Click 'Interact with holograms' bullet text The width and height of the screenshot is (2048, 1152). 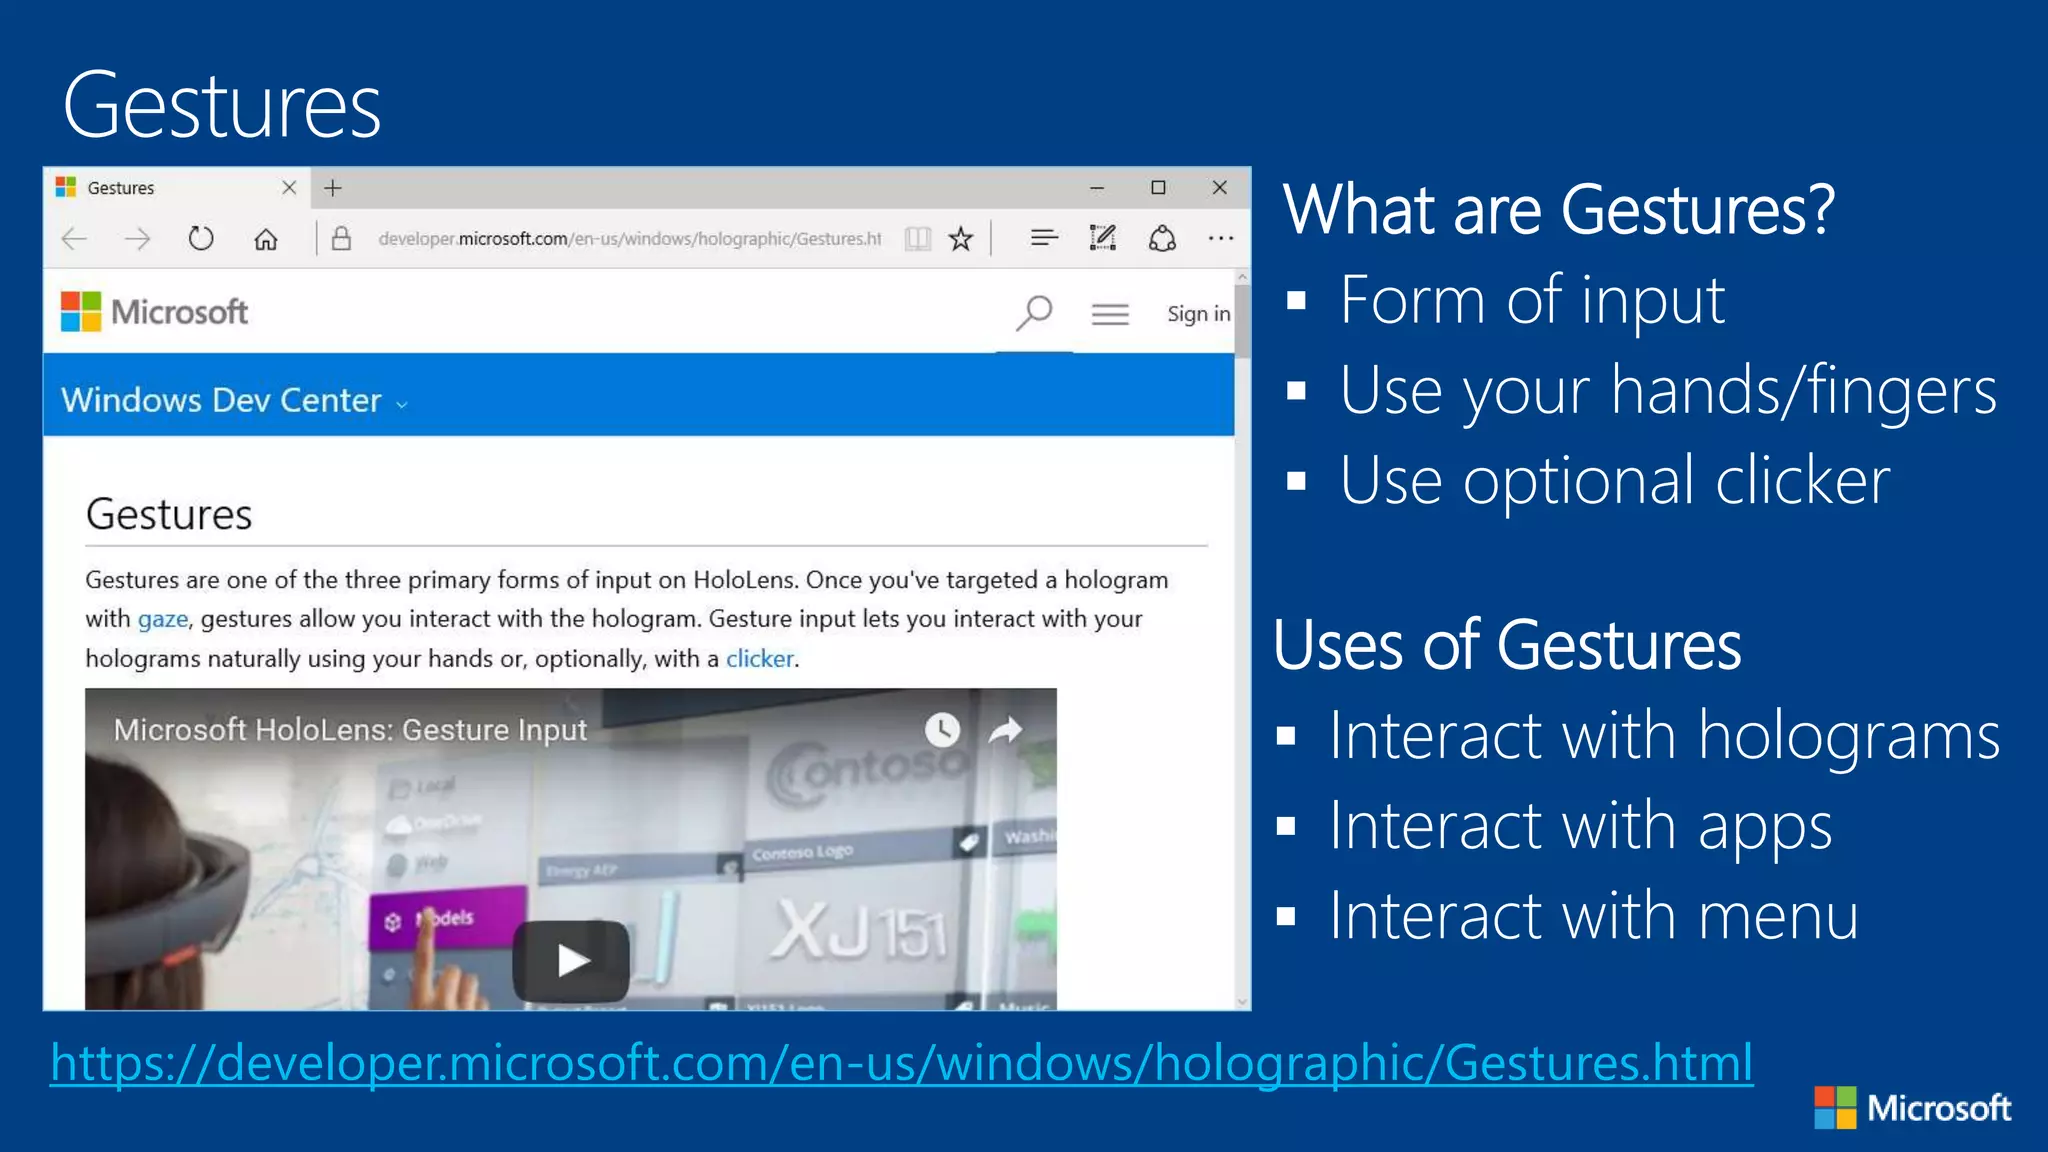(1664, 738)
